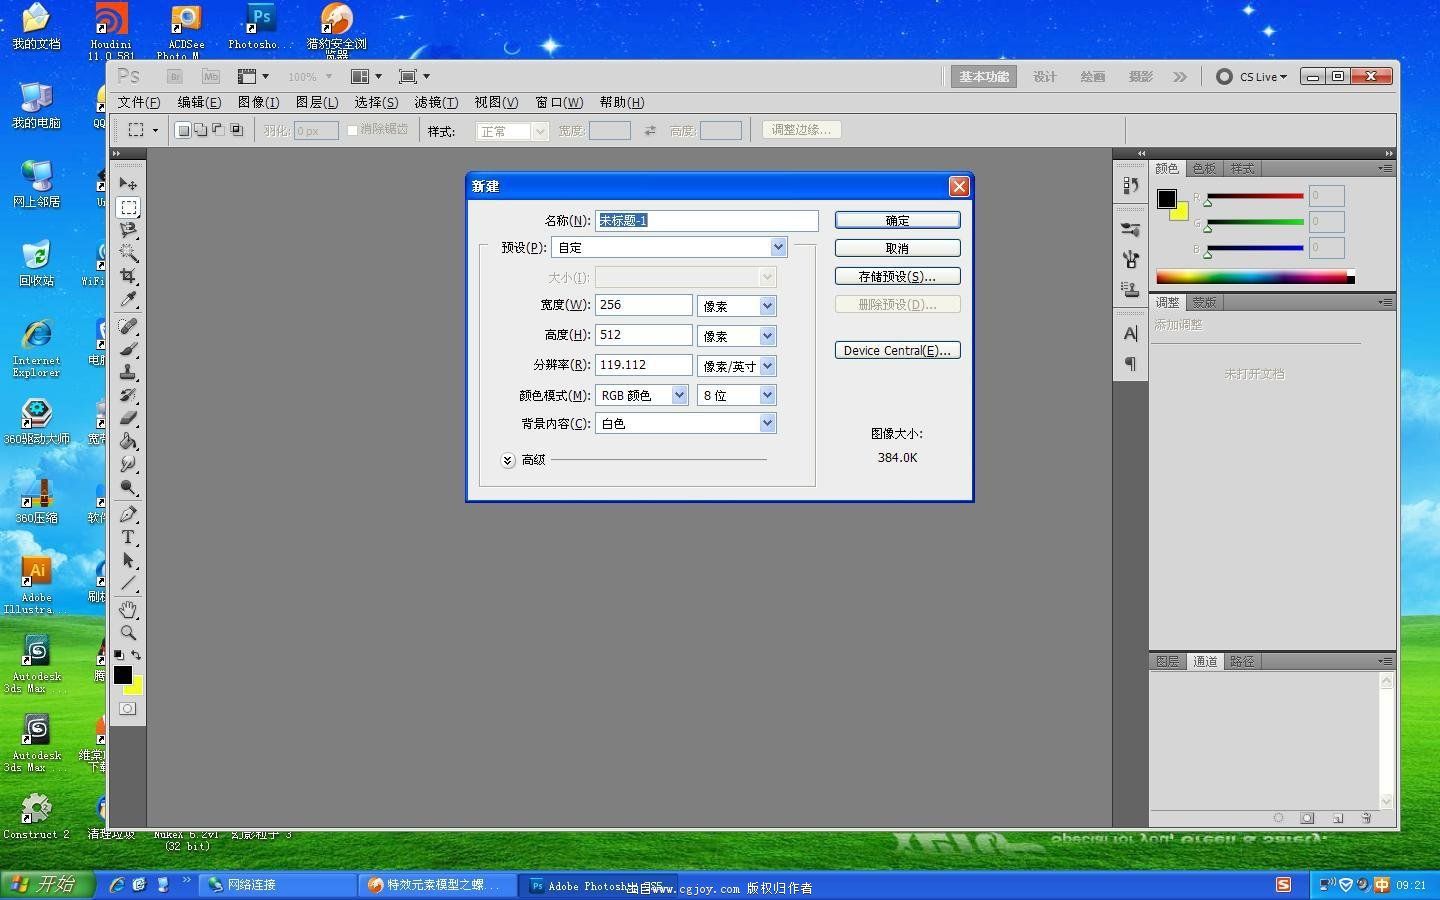1440x900 pixels.
Task: Open the 背景内容 白色 dropdown
Action: 686,423
